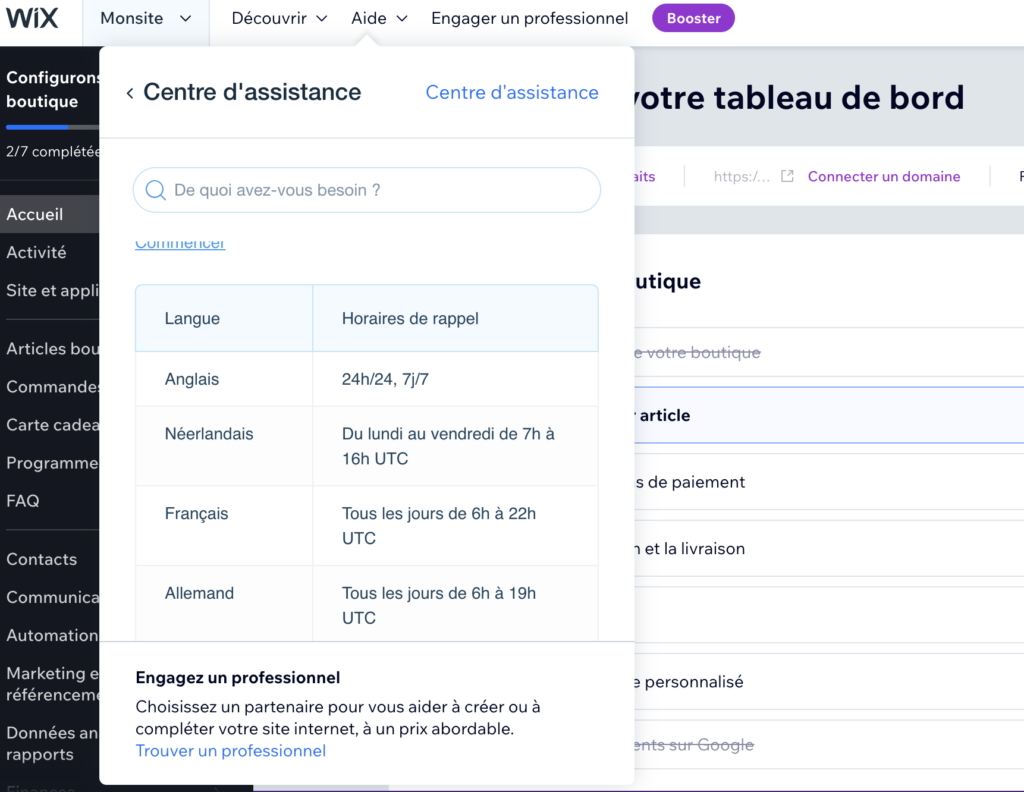1024x792 pixels.
Task: Open Activité in the left sidebar
Action: pyautogui.click(x=37, y=253)
